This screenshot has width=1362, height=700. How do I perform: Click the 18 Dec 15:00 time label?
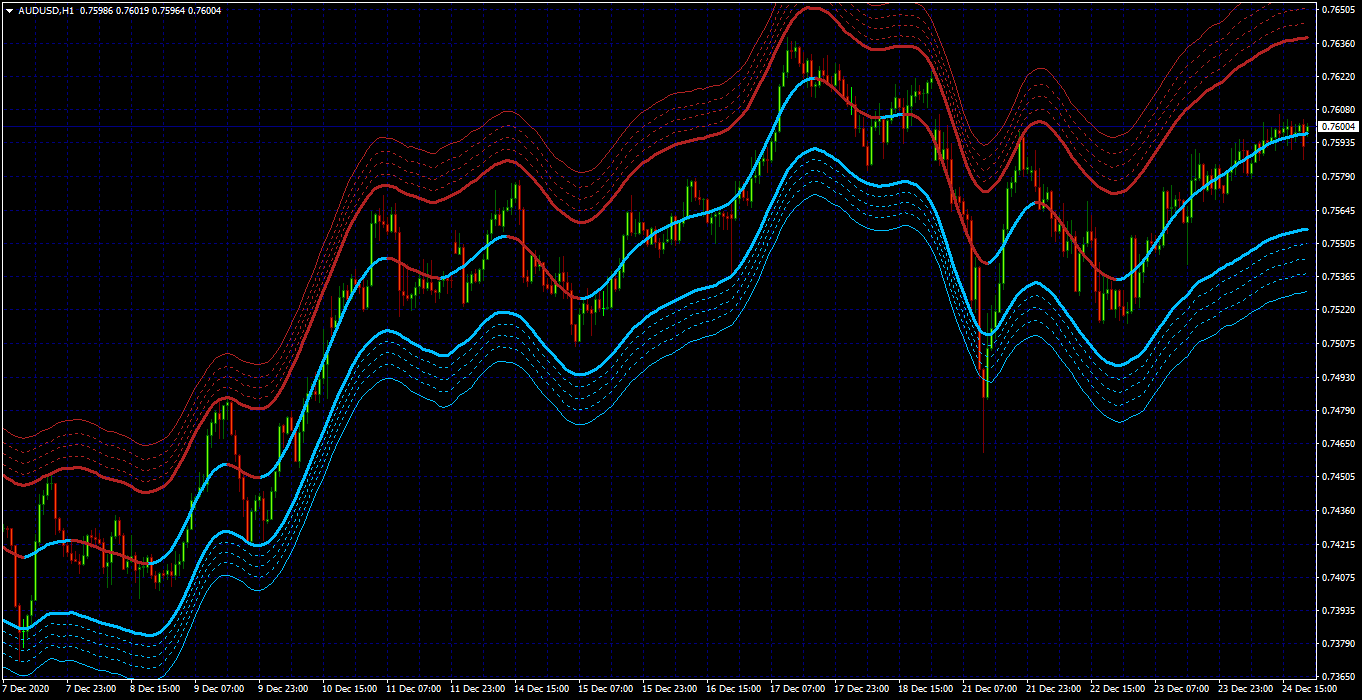926,689
